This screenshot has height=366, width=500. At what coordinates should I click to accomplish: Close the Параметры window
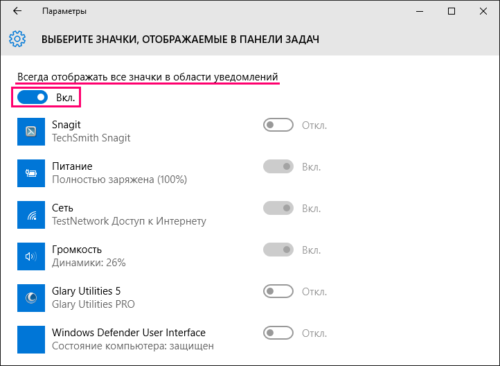pyautogui.click(x=483, y=11)
